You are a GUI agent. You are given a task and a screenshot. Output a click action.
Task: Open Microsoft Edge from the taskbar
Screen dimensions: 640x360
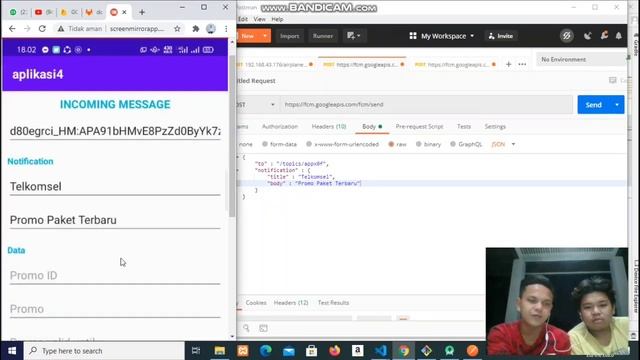tap(266, 351)
